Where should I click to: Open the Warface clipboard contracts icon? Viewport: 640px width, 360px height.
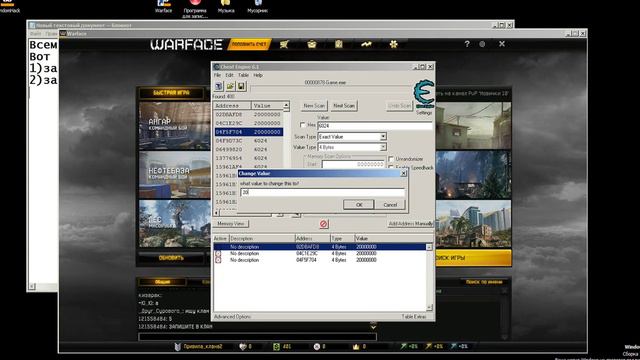(x=339, y=44)
